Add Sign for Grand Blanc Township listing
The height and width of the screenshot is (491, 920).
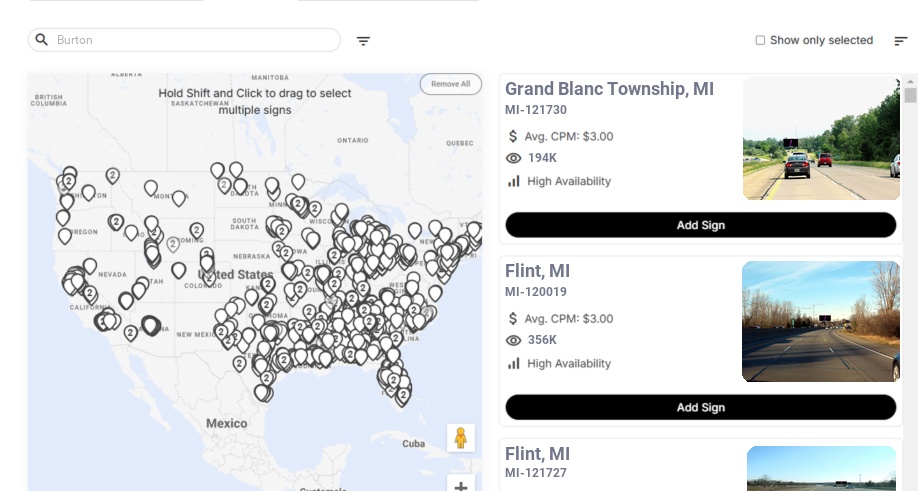700,225
